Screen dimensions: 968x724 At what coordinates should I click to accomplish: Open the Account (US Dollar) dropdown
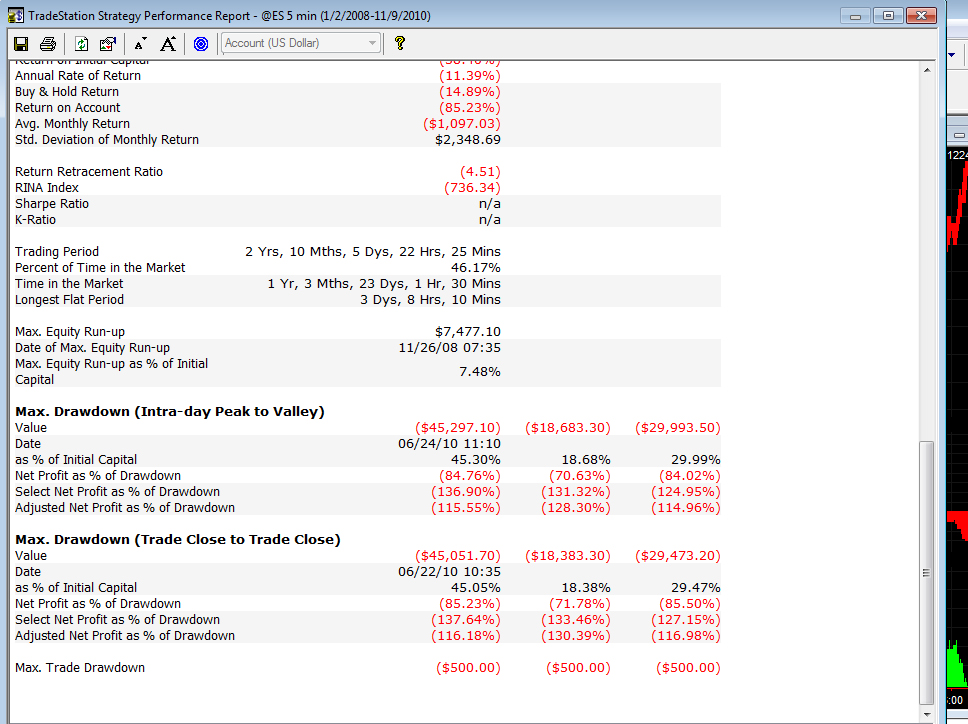[x=301, y=43]
